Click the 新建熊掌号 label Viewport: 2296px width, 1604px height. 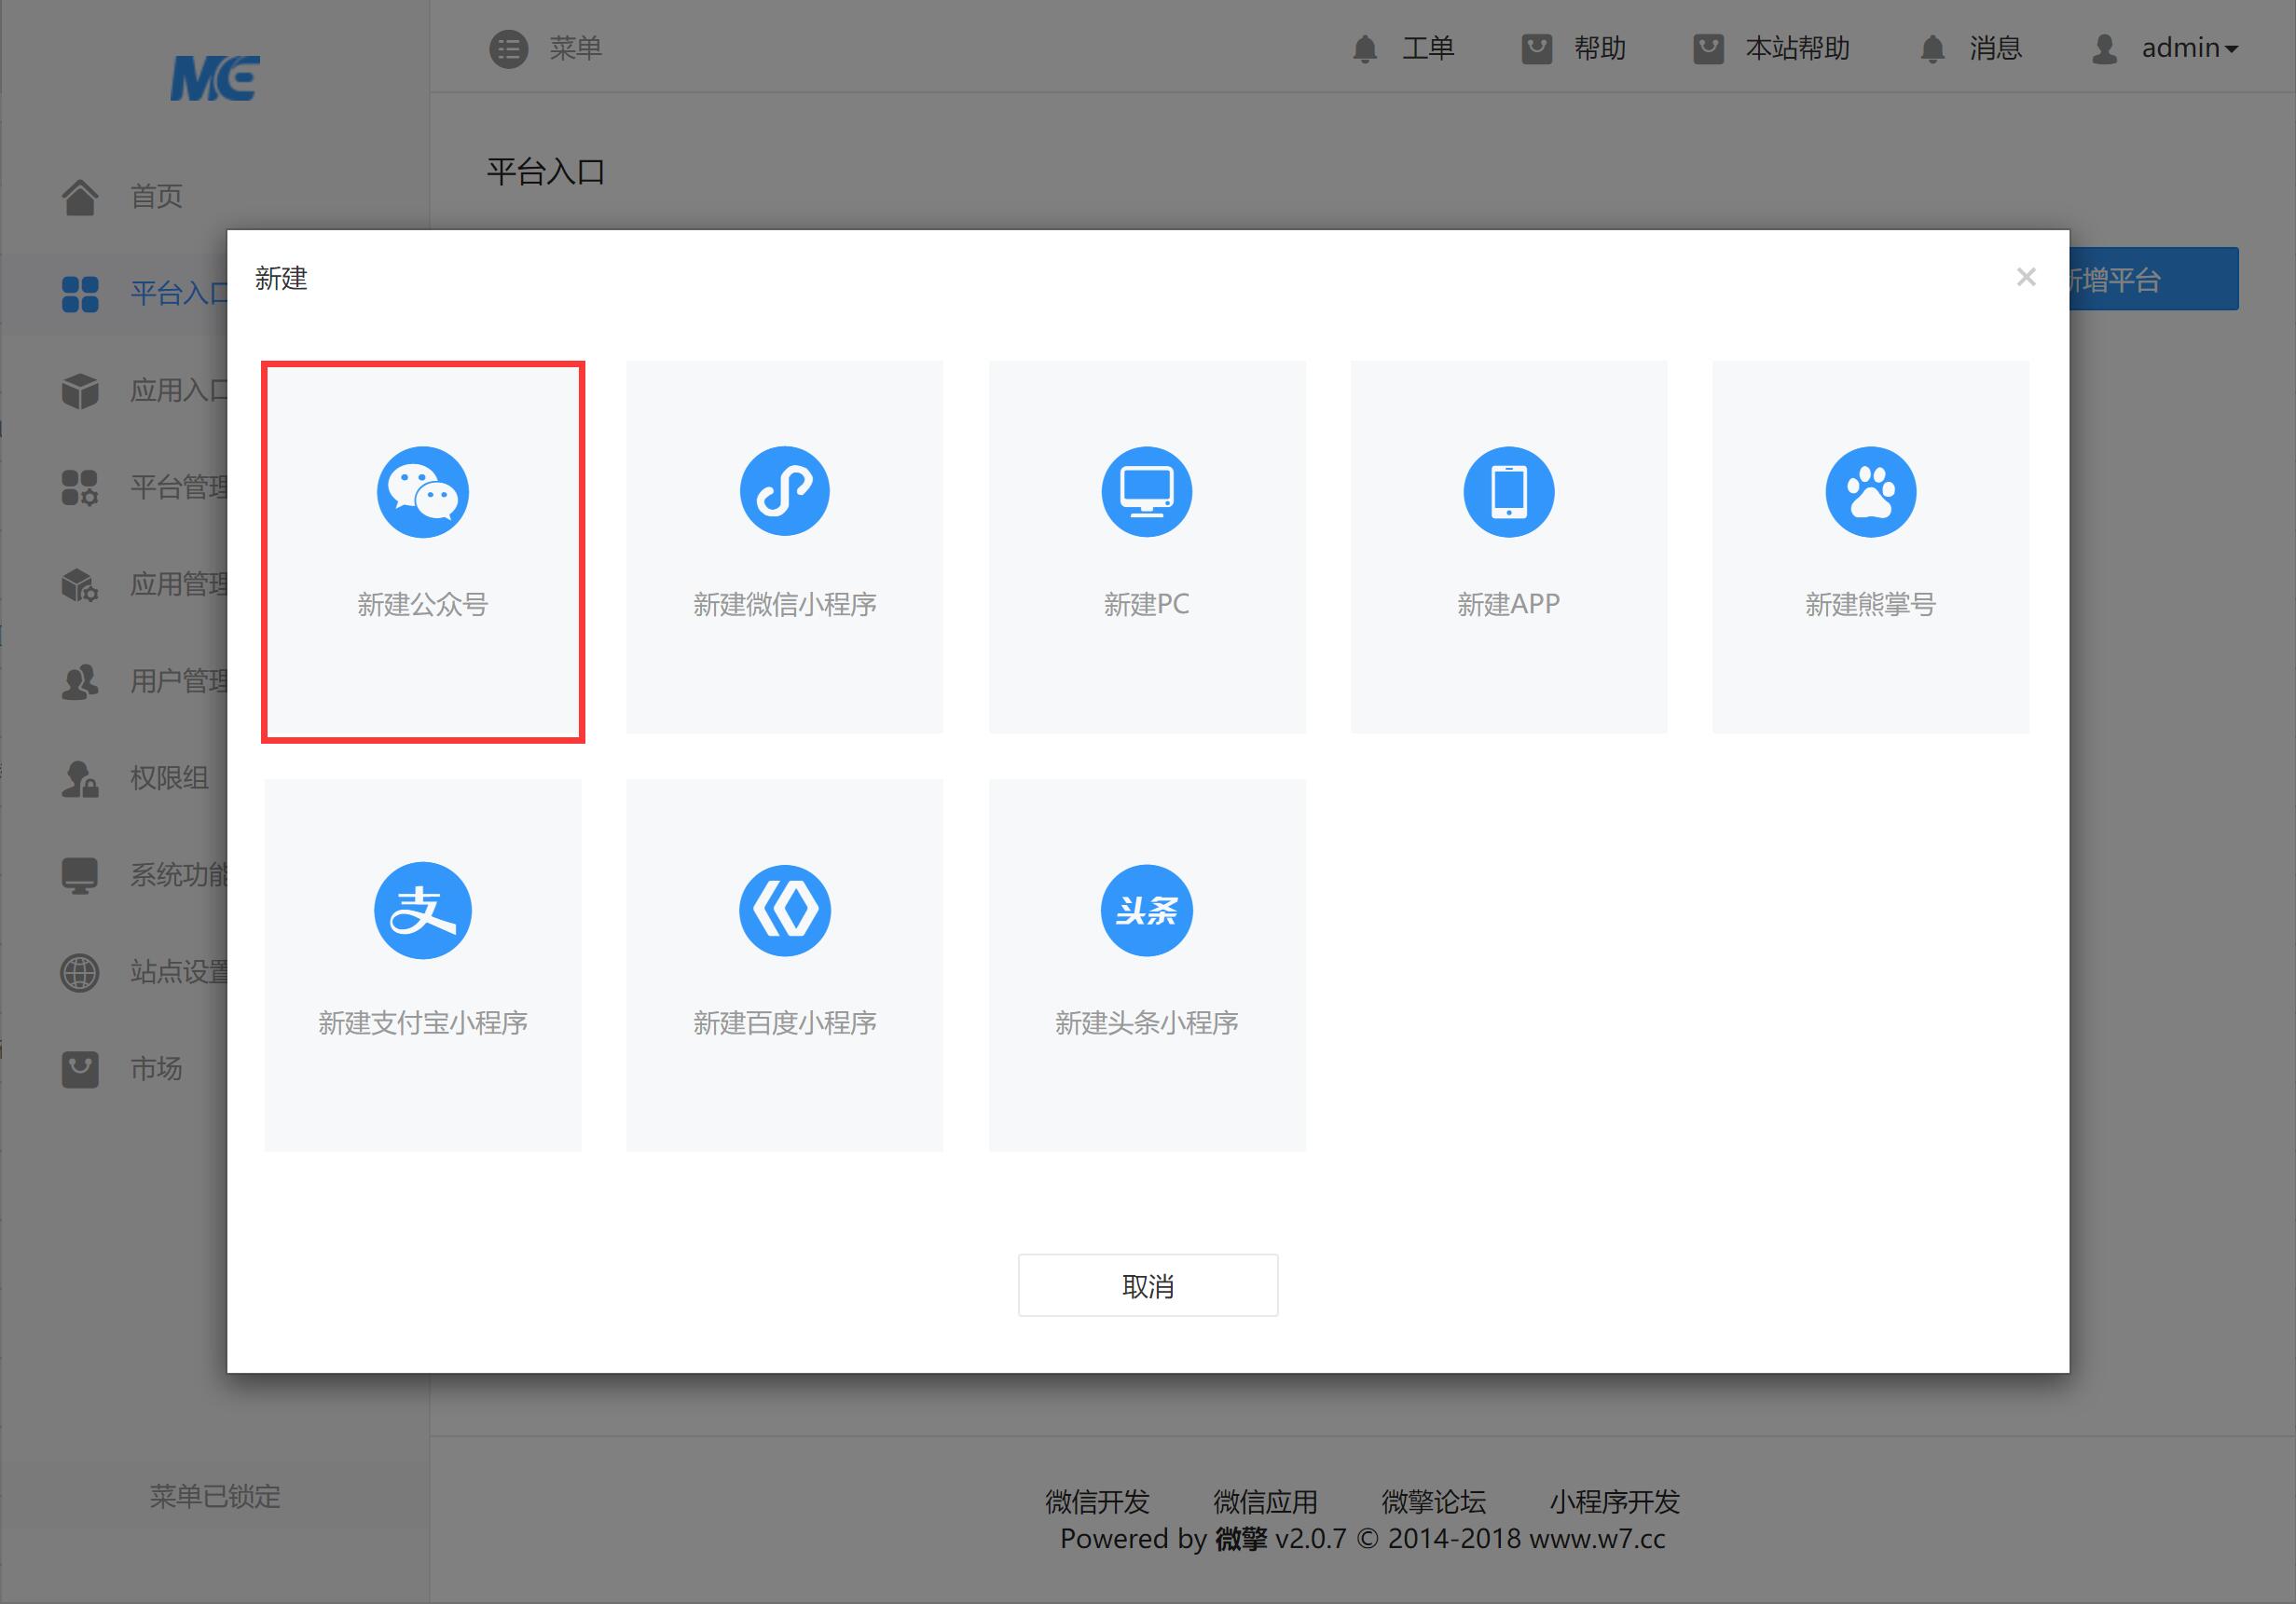click(1870, 604)
